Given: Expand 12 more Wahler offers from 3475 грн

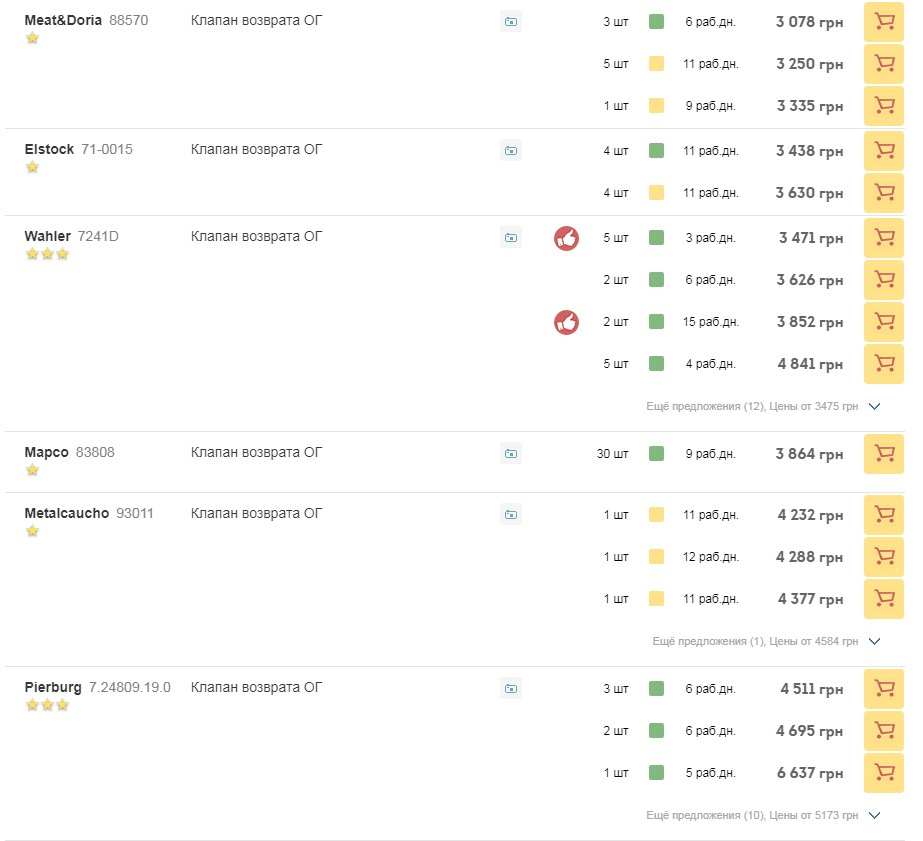Looking at the screenshot, I should tap(763, 406).
